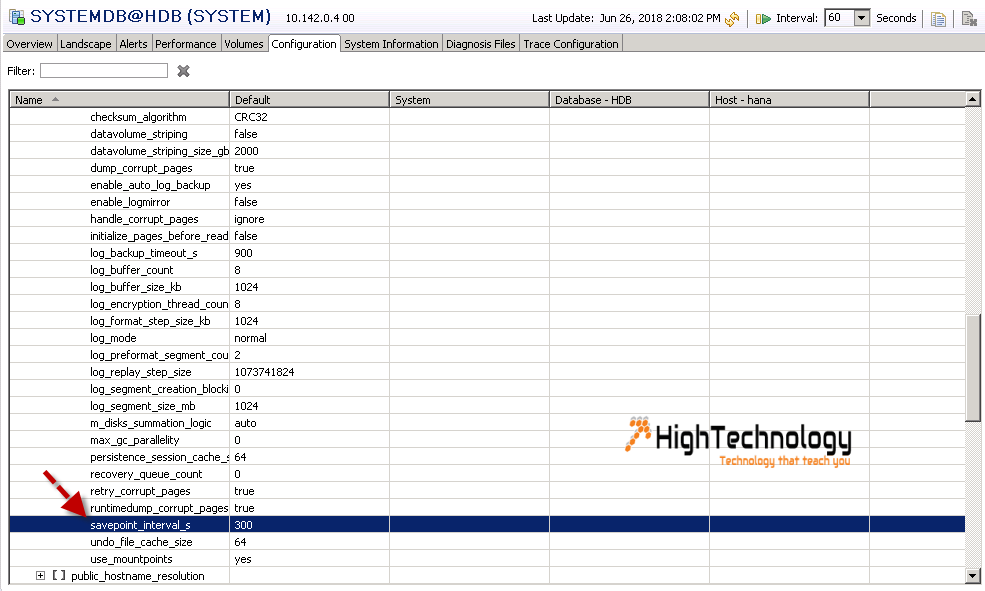Select the recovery_queue_count parameter
This screenshot has height=591, width=985.
[487, 473]
